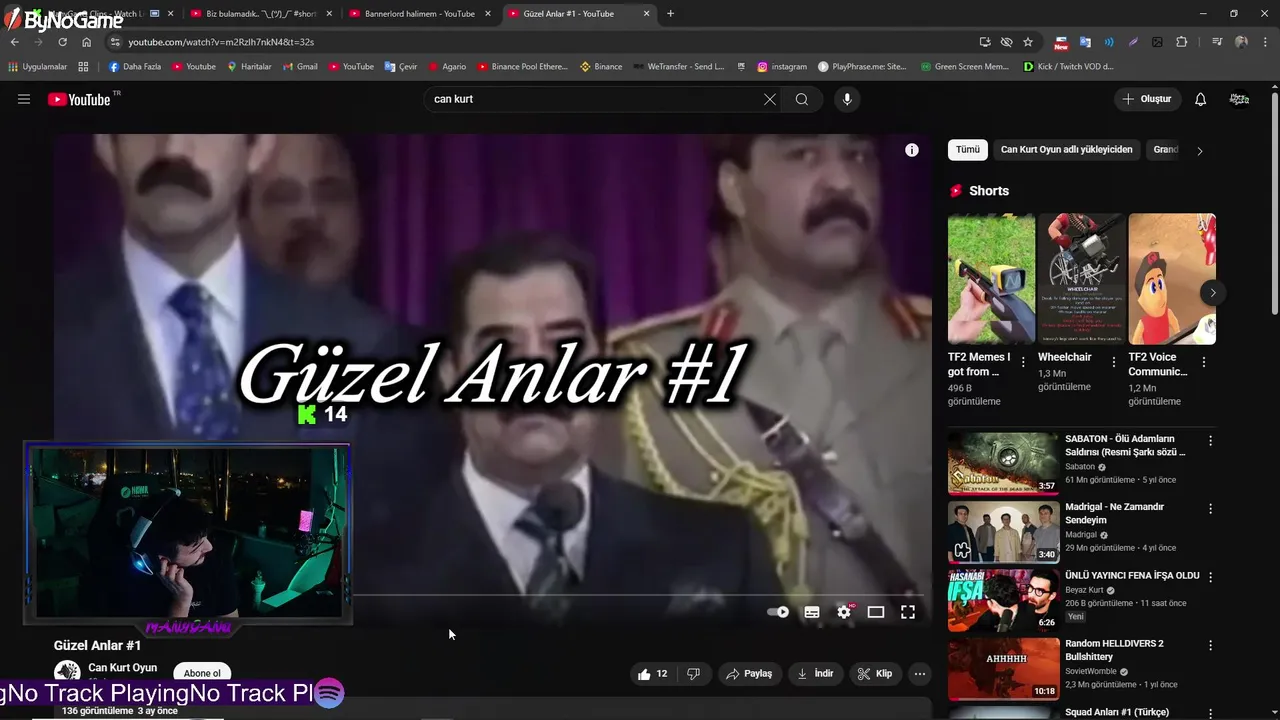The width and height of the screenshot is (1280, 720).
Task: Start voice search with the microphone icon
Action: click(x=847, y=99)
